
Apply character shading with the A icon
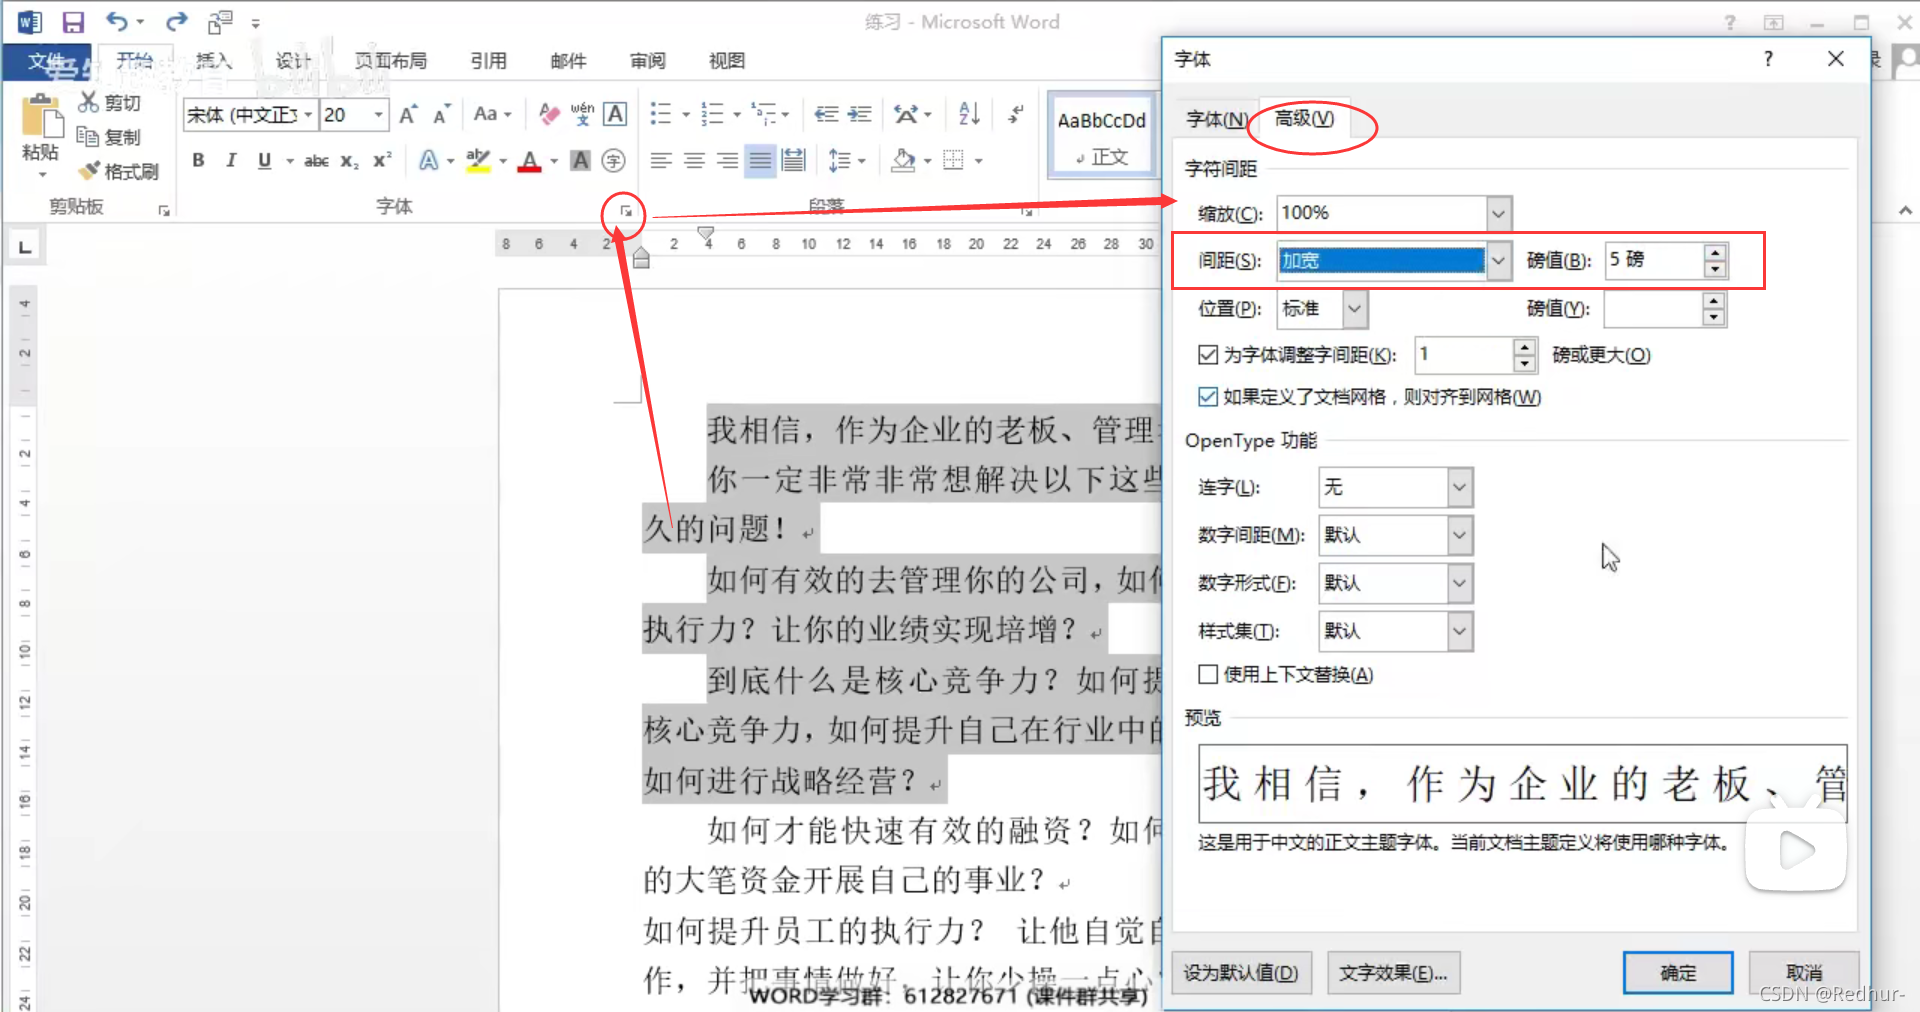(x=580, y=160)
